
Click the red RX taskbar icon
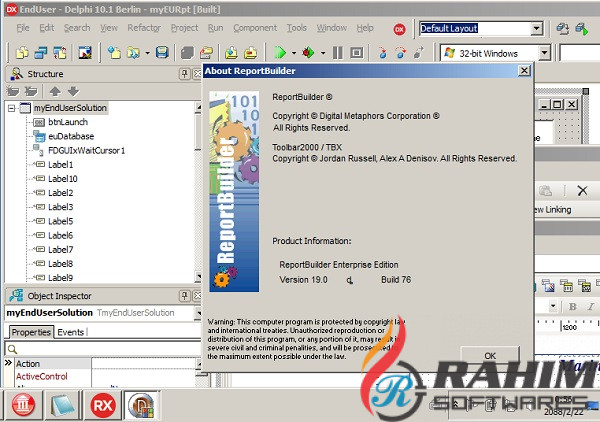103,405
